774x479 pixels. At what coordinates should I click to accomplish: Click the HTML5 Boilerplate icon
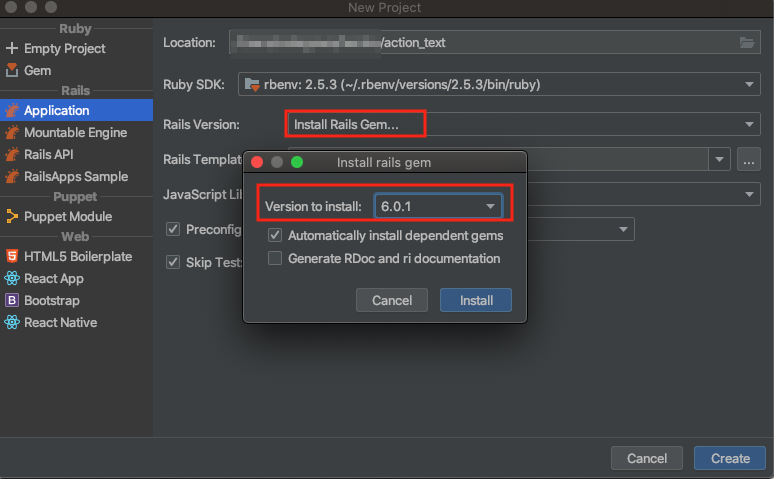(12, 256)
